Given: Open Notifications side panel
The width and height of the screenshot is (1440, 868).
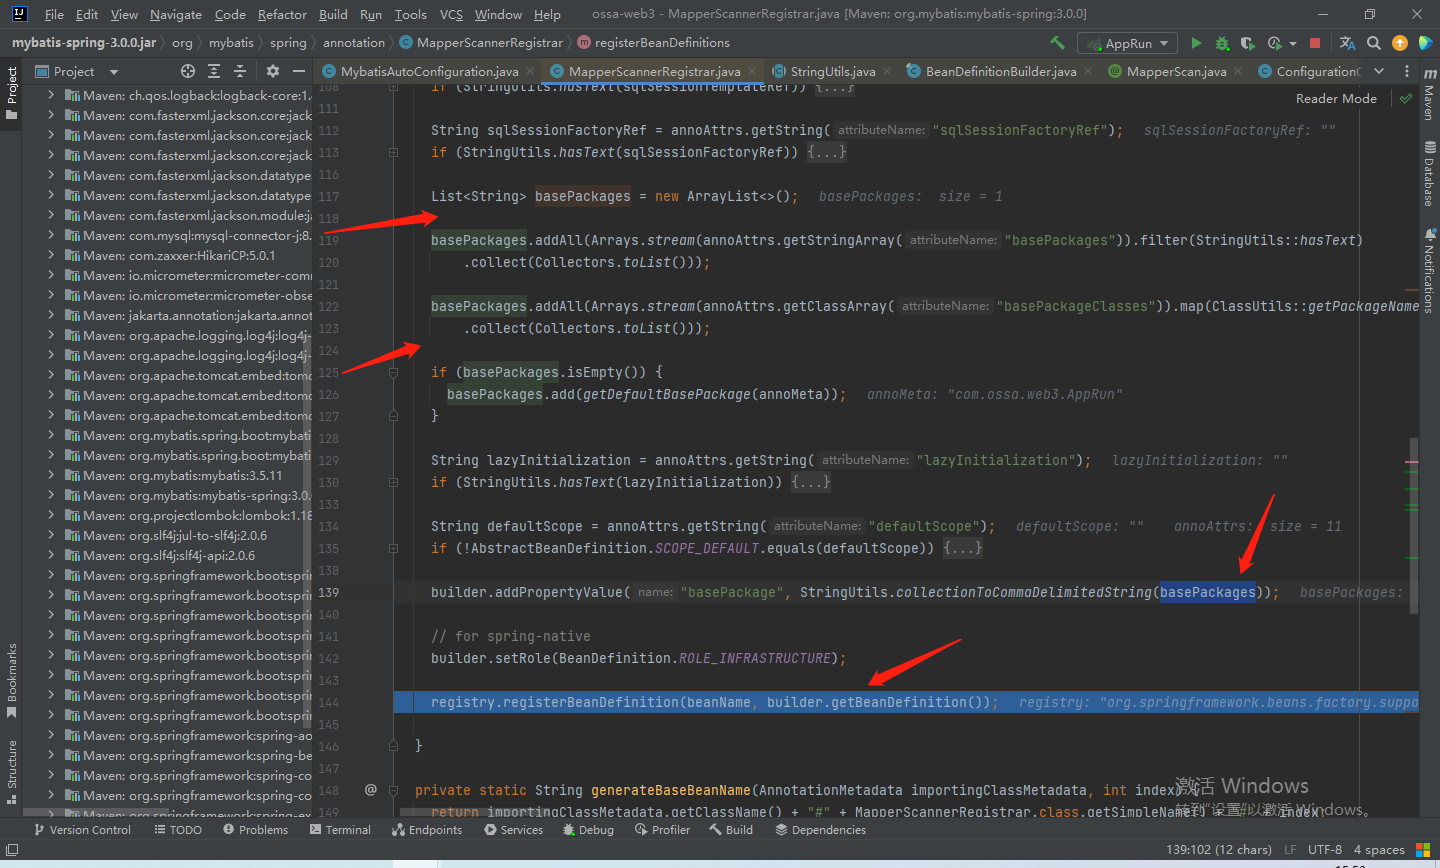Looking at the screenshot, I should pos(1429,270).
